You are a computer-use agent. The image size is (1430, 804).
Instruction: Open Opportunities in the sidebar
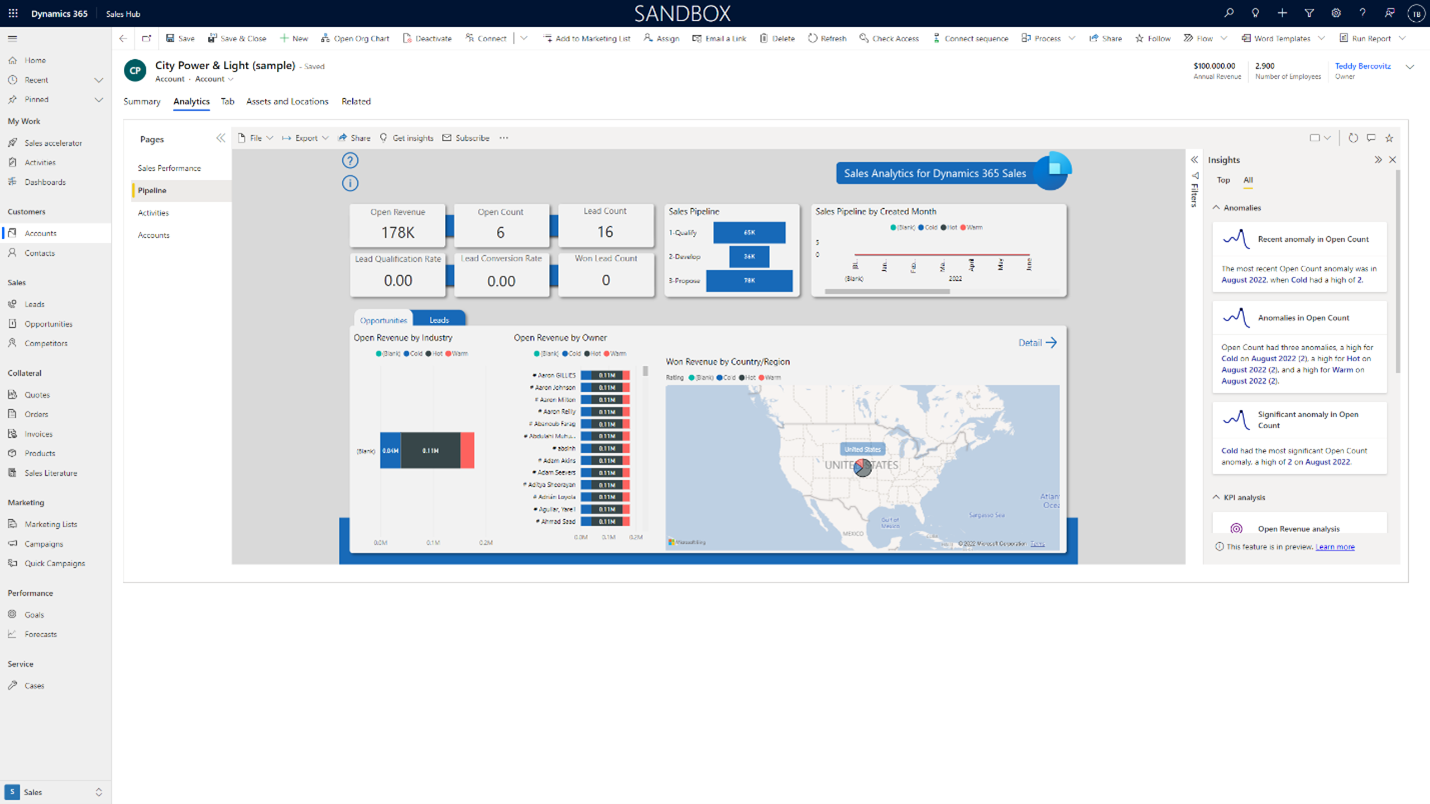click(48, 324)
